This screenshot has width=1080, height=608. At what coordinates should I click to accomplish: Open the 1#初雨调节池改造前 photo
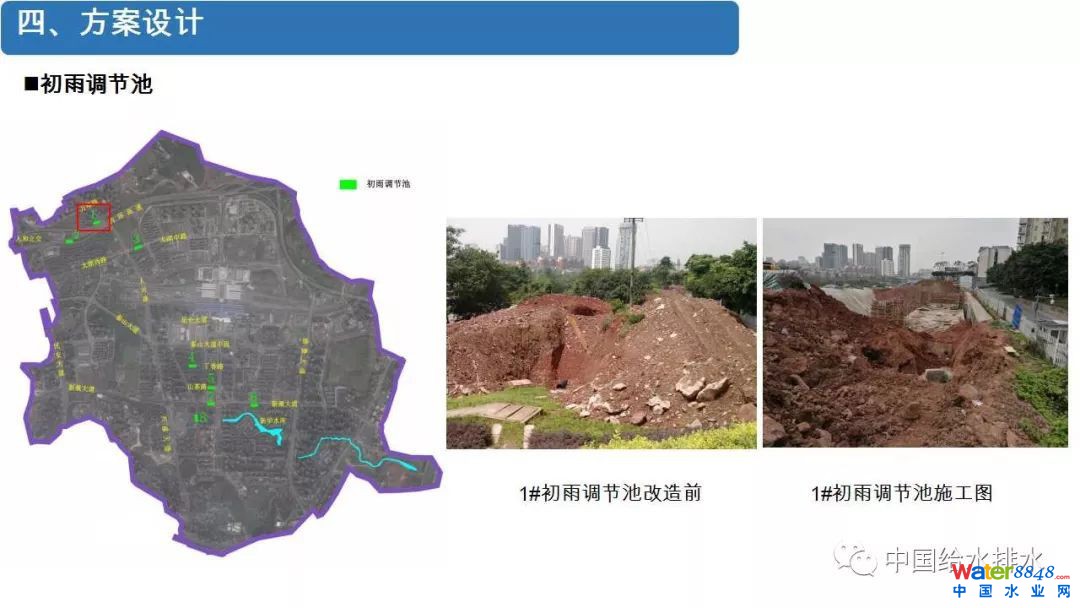[601, 333]
